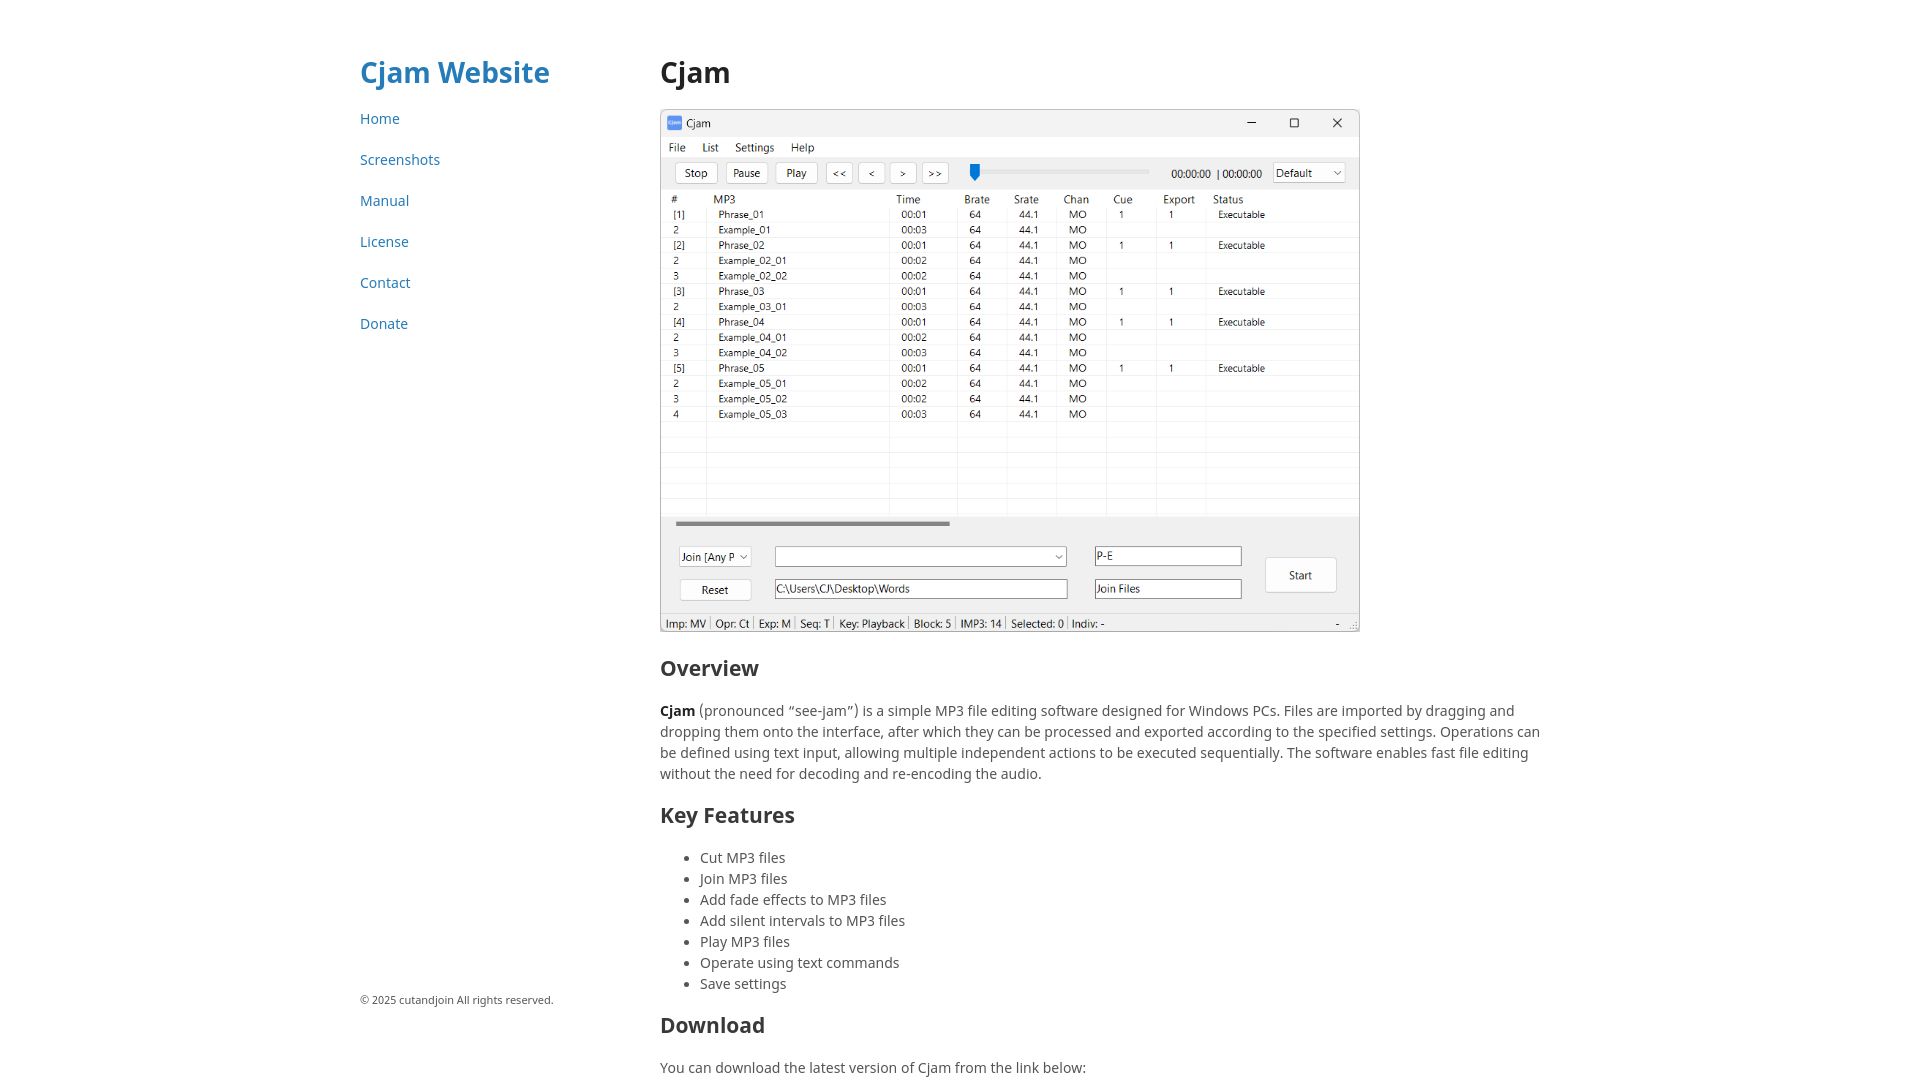Click the < previous button

tap(871, 173)
